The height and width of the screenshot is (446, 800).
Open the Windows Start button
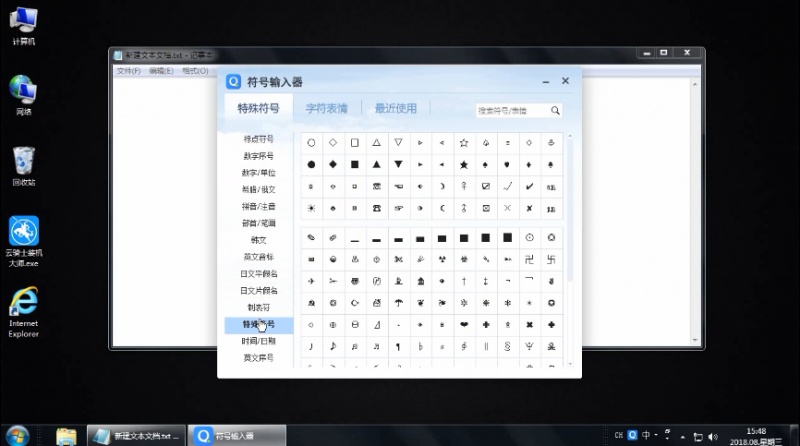pos(17,436)
